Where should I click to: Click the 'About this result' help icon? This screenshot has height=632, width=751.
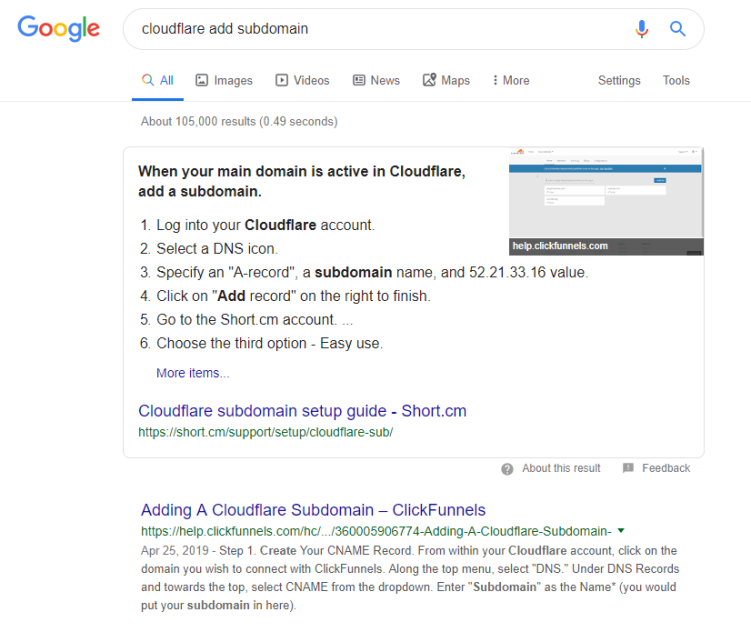pyautogui.click(x=507, y=468)
